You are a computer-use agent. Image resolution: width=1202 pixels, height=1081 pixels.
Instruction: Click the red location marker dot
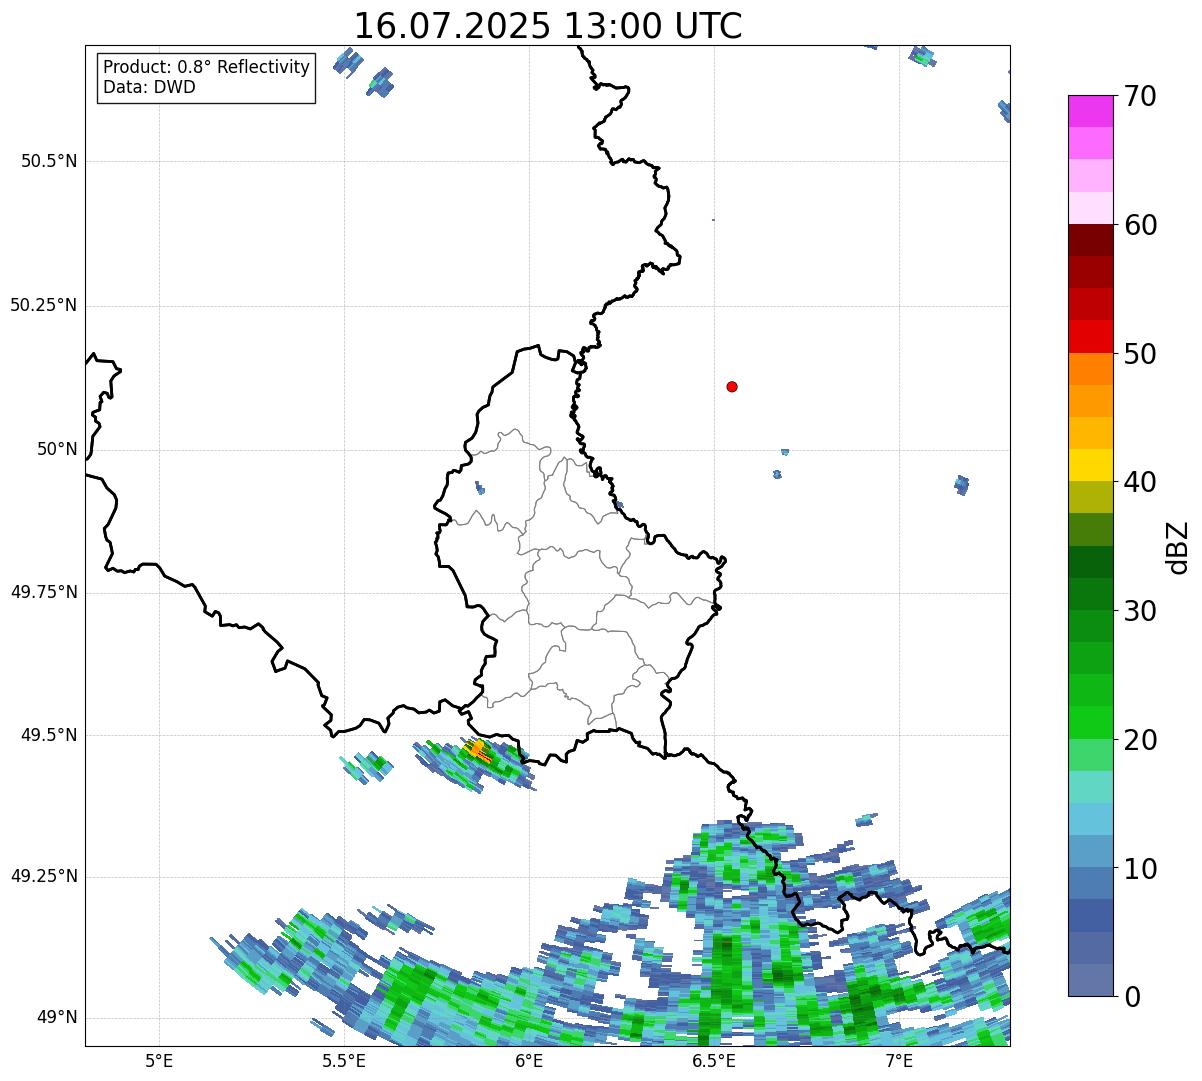pyautogui.click(x=732, y=386)
